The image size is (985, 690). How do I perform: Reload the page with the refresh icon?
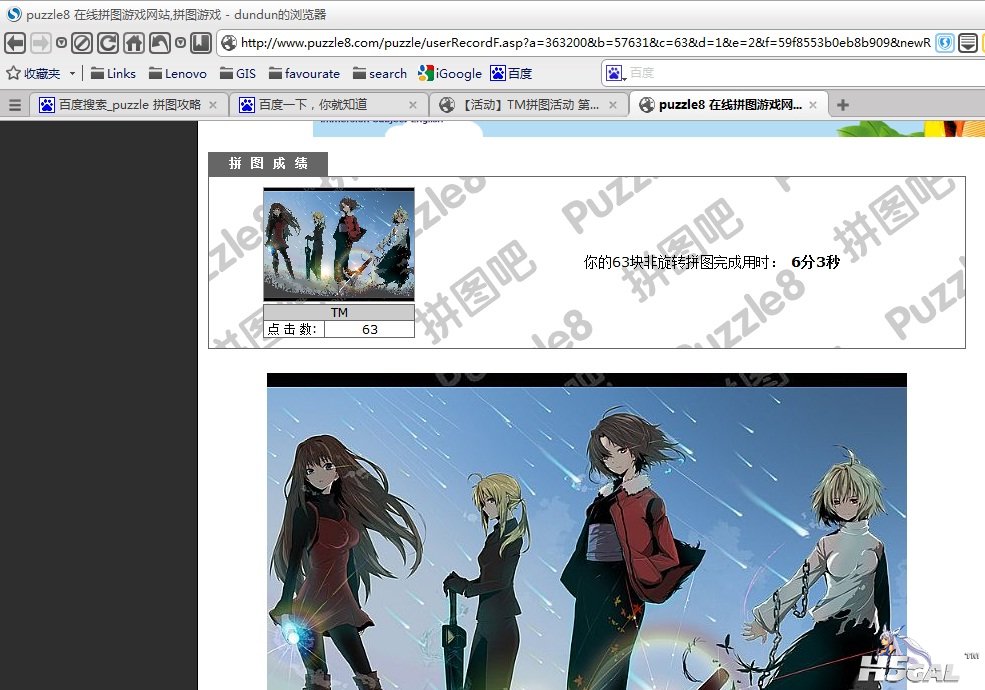tap(107, 43)
